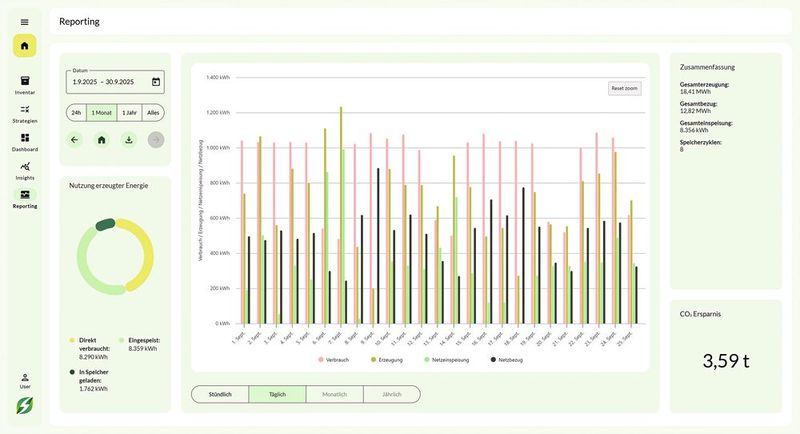Click the yellow Home icon in sidebar
Image resolution: width=800 pixels, height=434 pixels.
(x=24, y=46)
